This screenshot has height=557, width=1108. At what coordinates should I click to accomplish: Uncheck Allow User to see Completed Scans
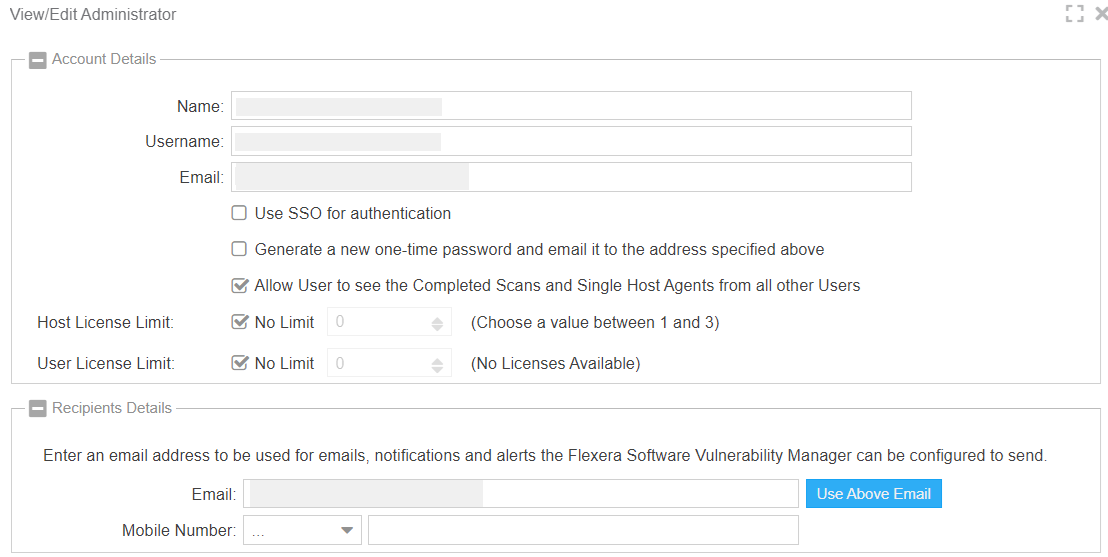239,285
